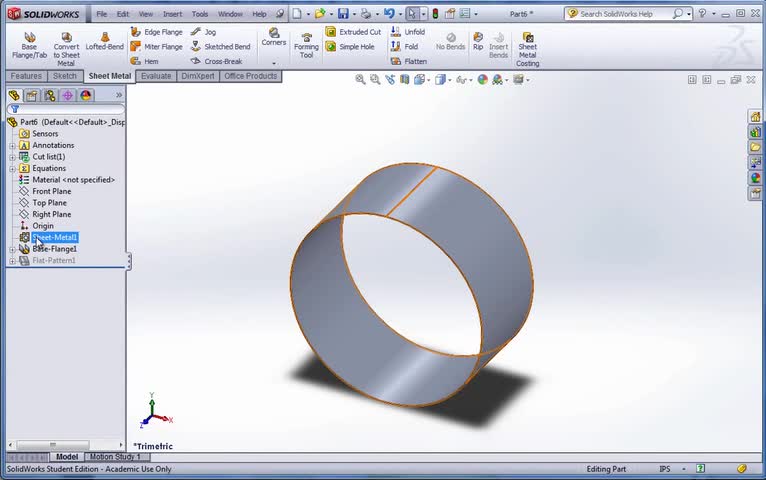766x480 pixels.
Task: Switch to the Sketch tab
Action: pyautogui.click(x=65, y=76)
